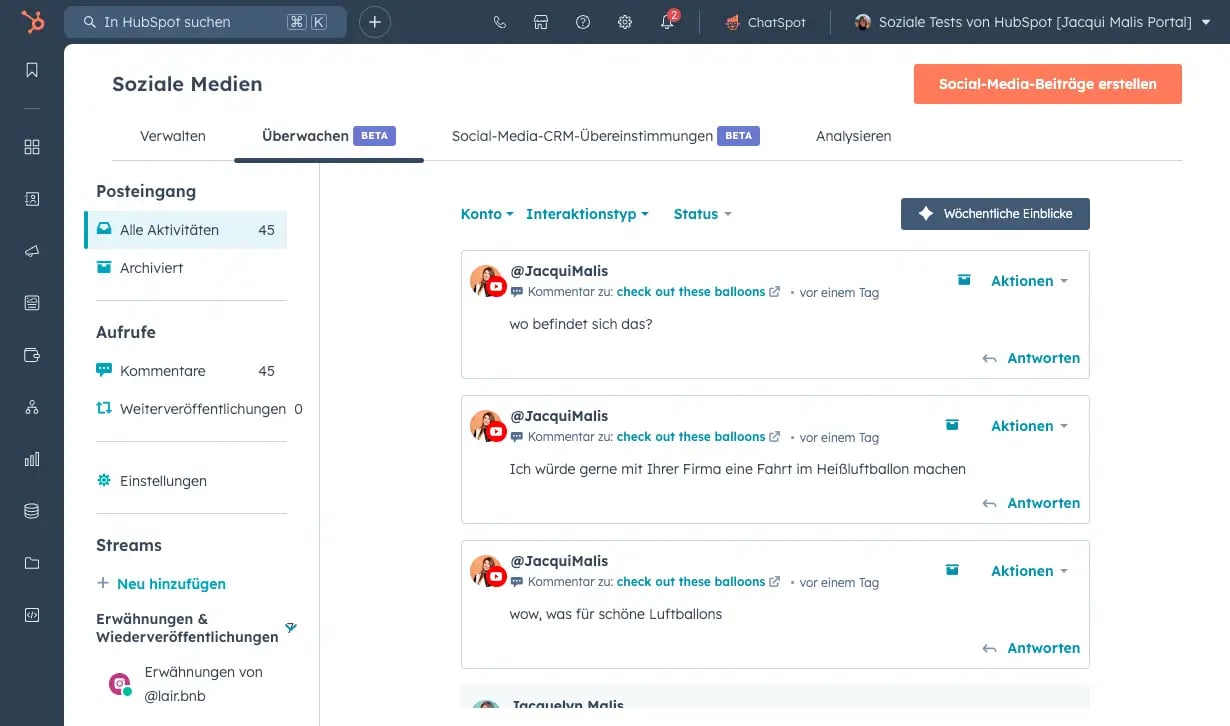Viewport: 1230px width, 726px height.
Task: Open the HubSpot Marketplace icon
Action: [x=541, y=21]
